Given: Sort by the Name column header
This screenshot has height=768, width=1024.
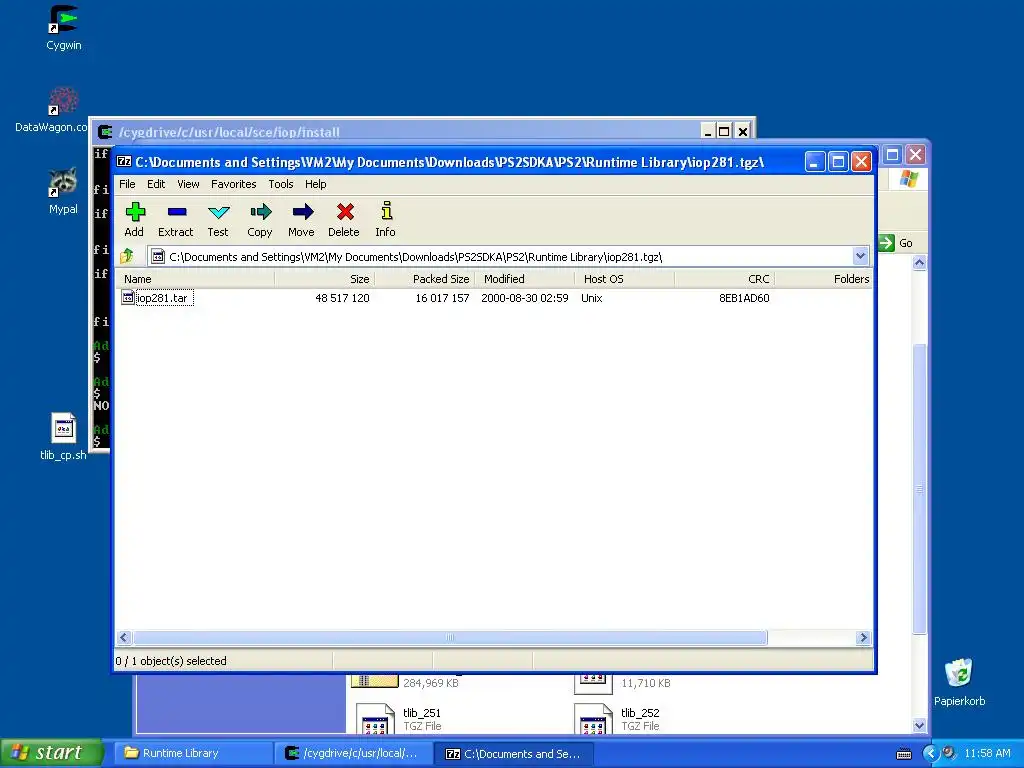Looking at the screenshot, I should pyautogui.click(x=195, y=279).
